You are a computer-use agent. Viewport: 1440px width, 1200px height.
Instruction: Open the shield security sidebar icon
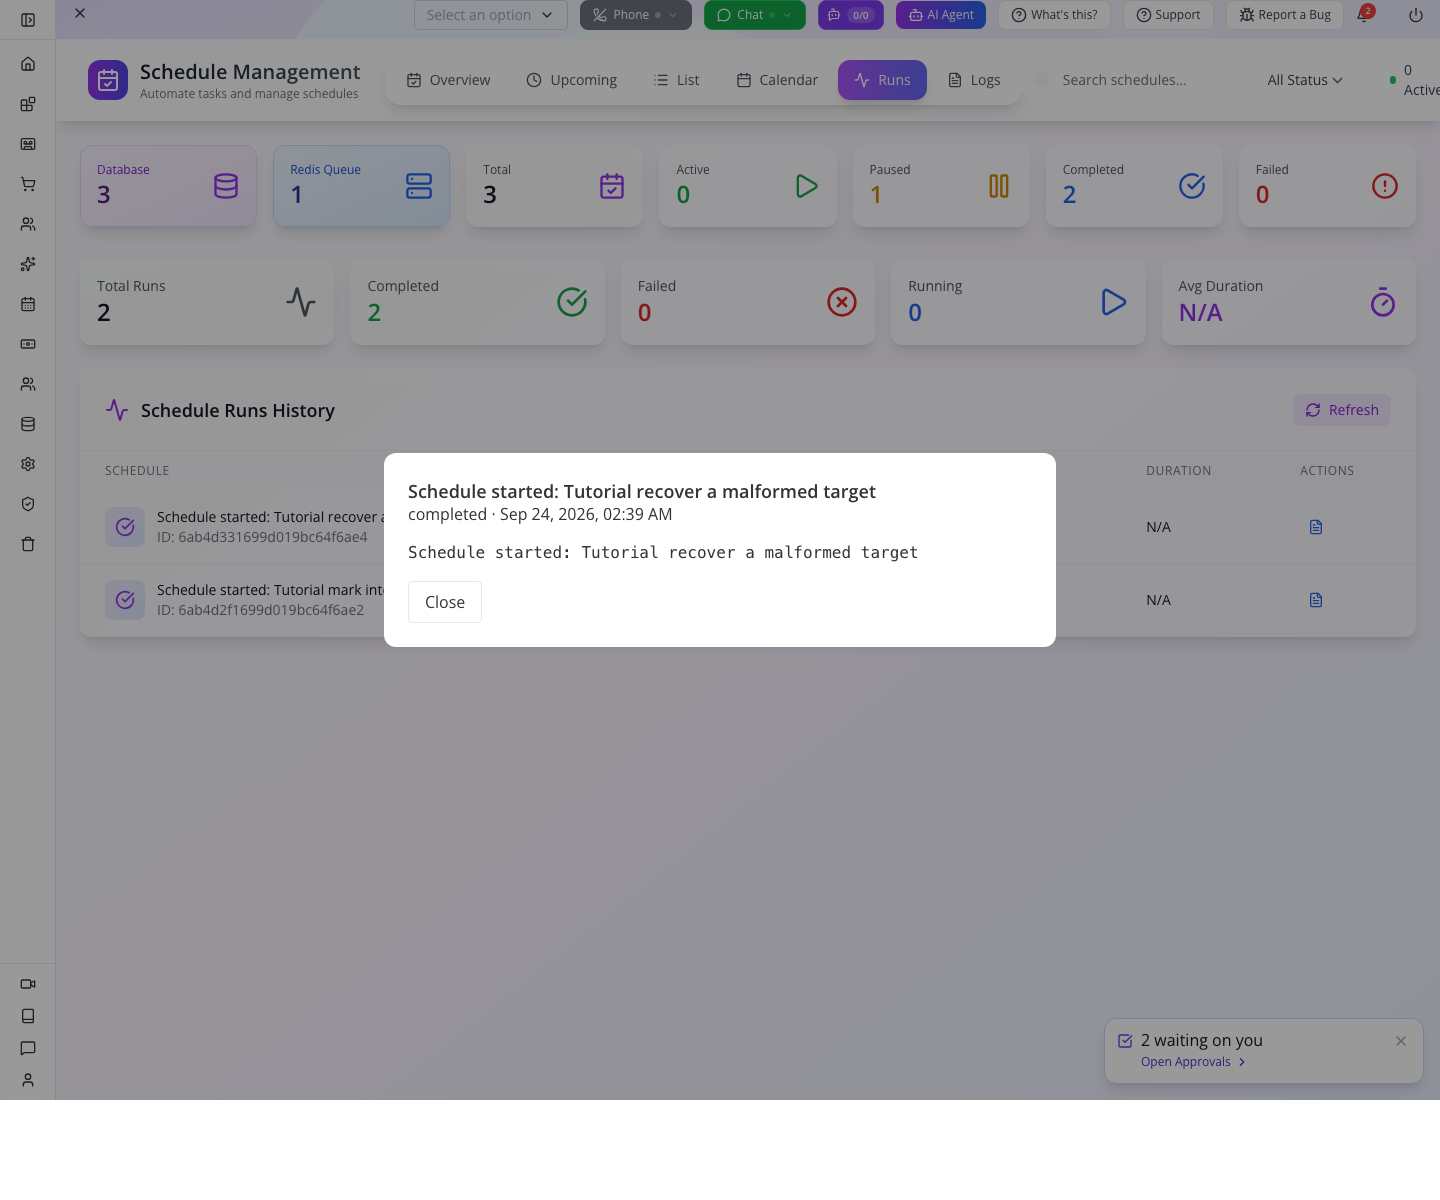coord(28,504)
